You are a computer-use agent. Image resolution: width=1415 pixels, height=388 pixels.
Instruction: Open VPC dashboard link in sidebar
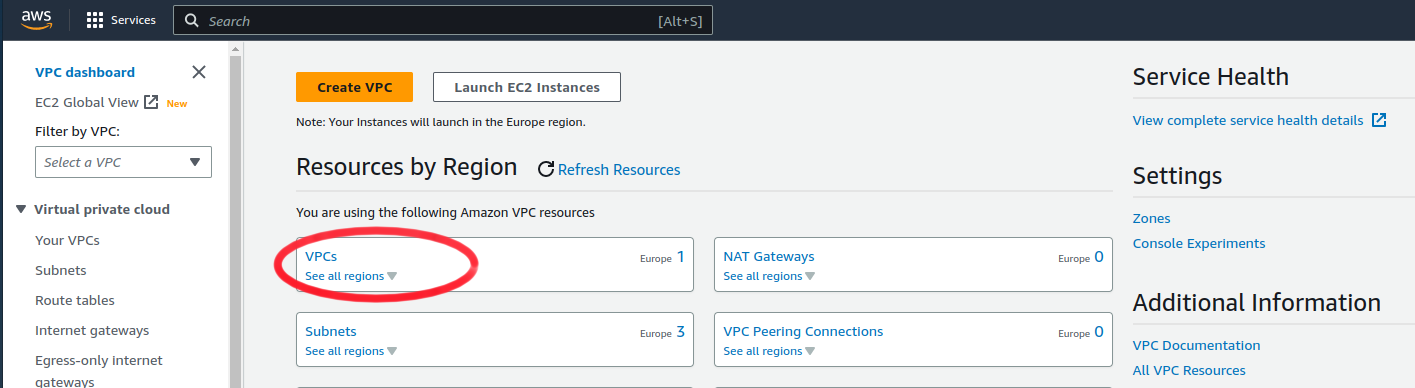85,72
